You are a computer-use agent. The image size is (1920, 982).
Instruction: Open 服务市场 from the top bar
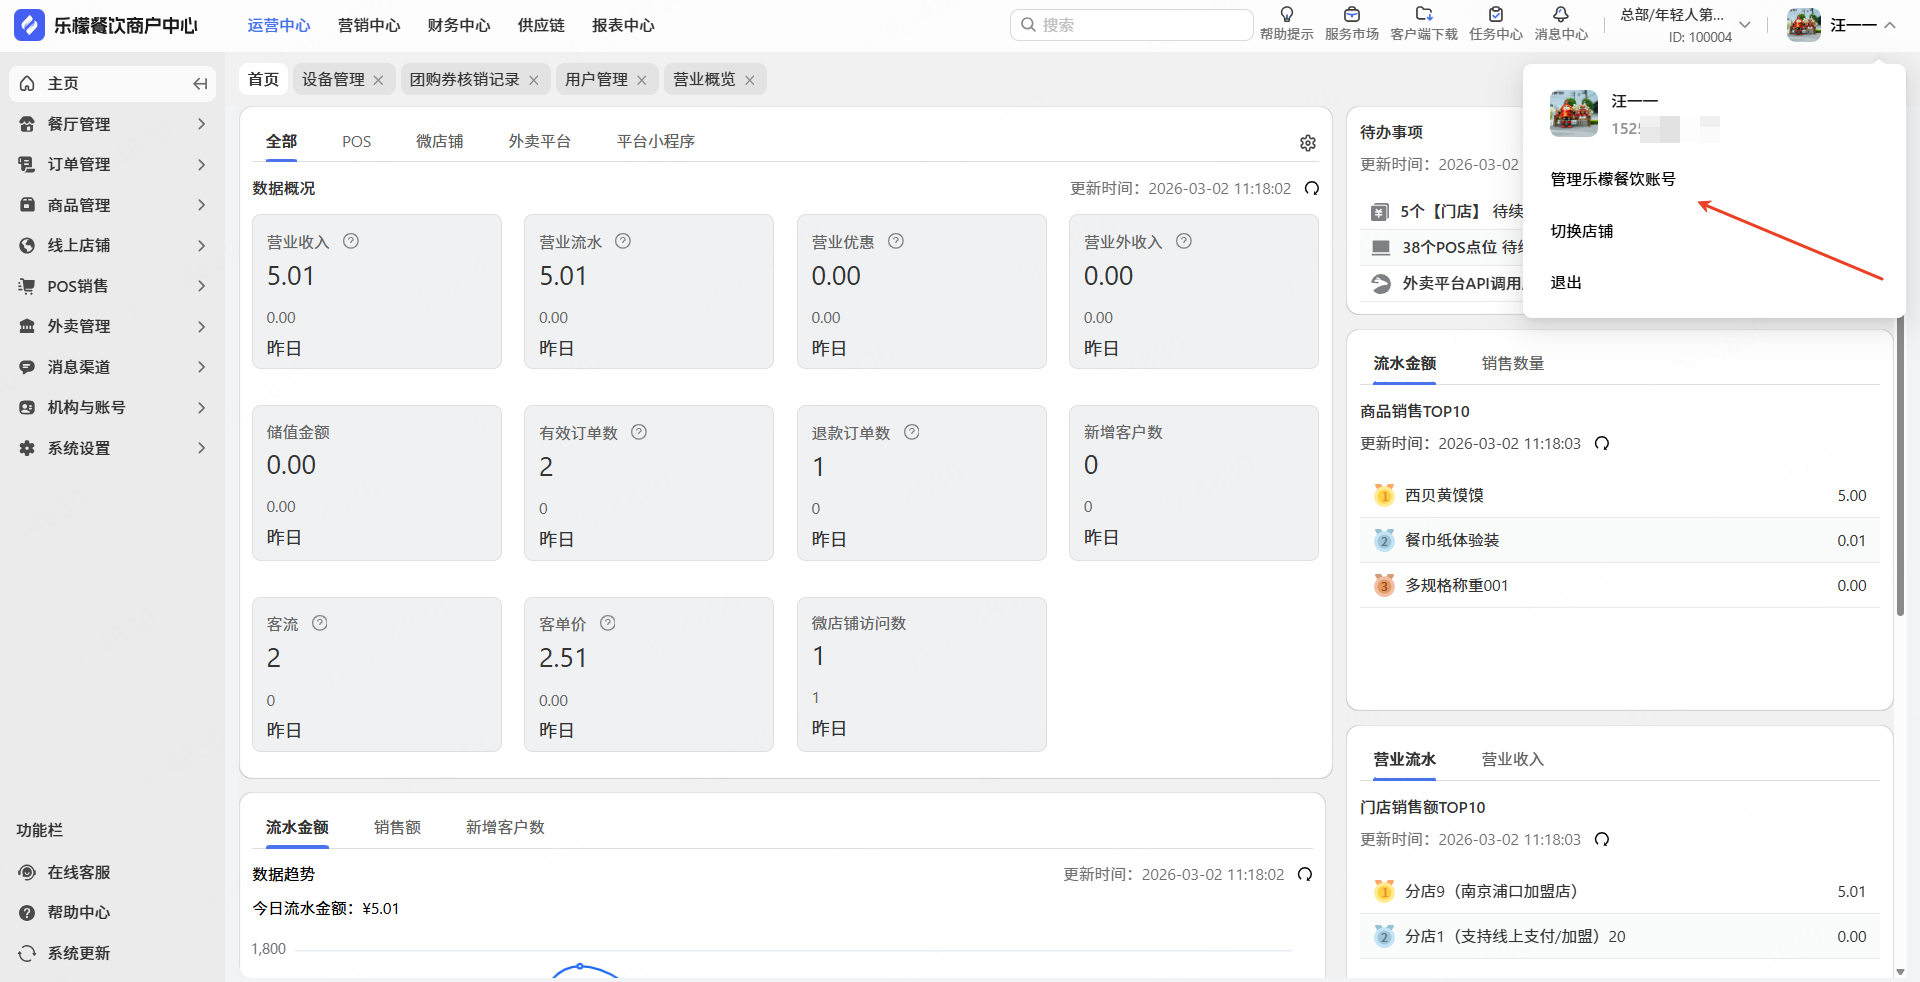(x=1351, y=15)
